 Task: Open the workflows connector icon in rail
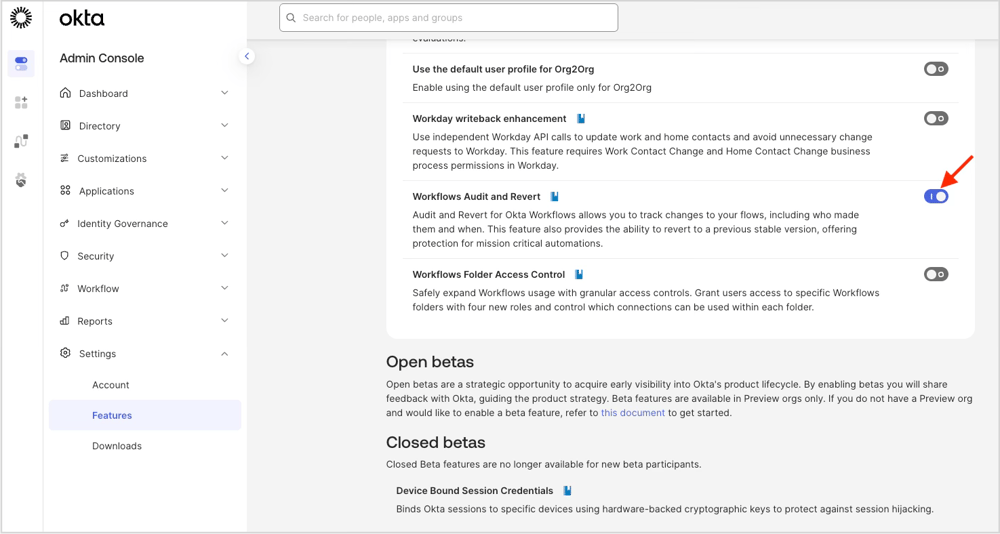point(21,141)
